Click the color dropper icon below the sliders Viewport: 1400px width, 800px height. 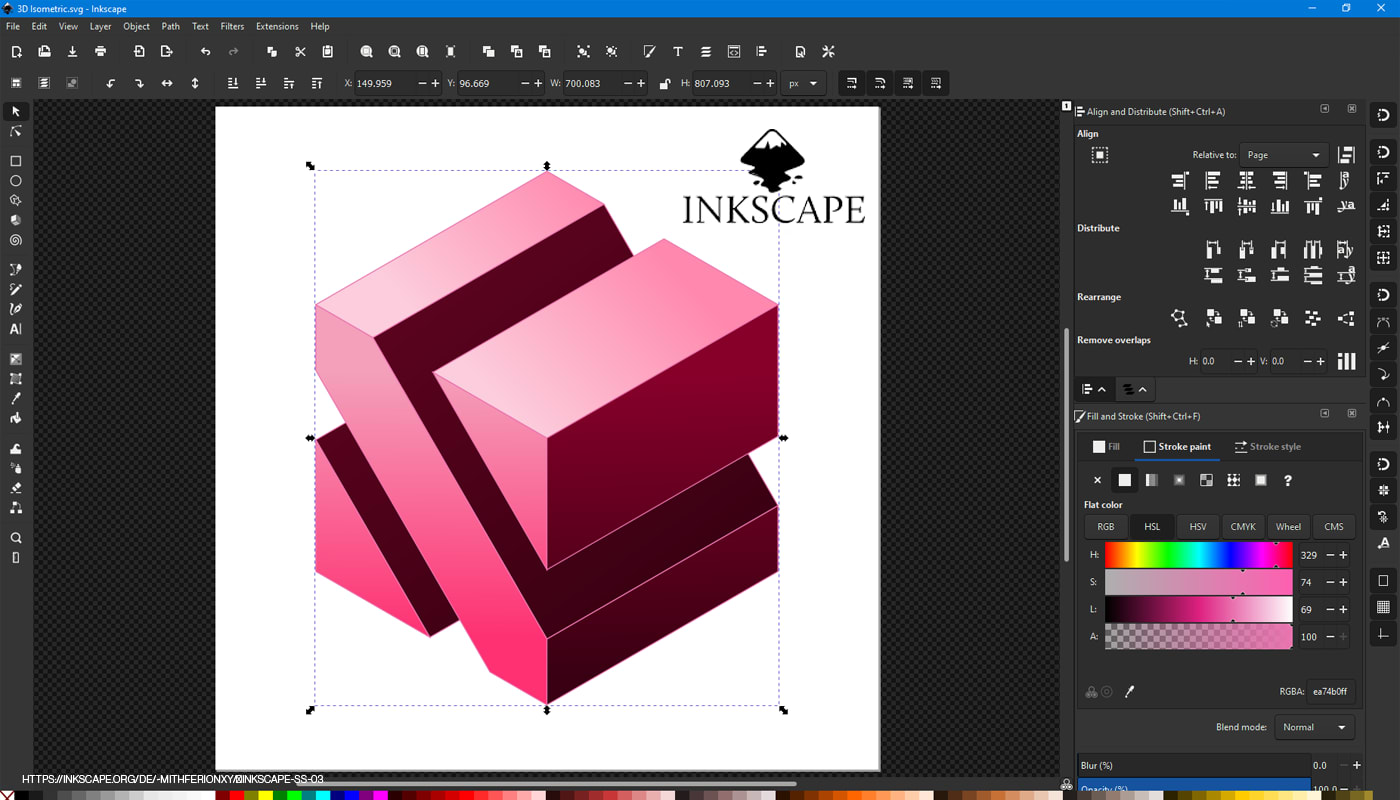(1131, 691)
